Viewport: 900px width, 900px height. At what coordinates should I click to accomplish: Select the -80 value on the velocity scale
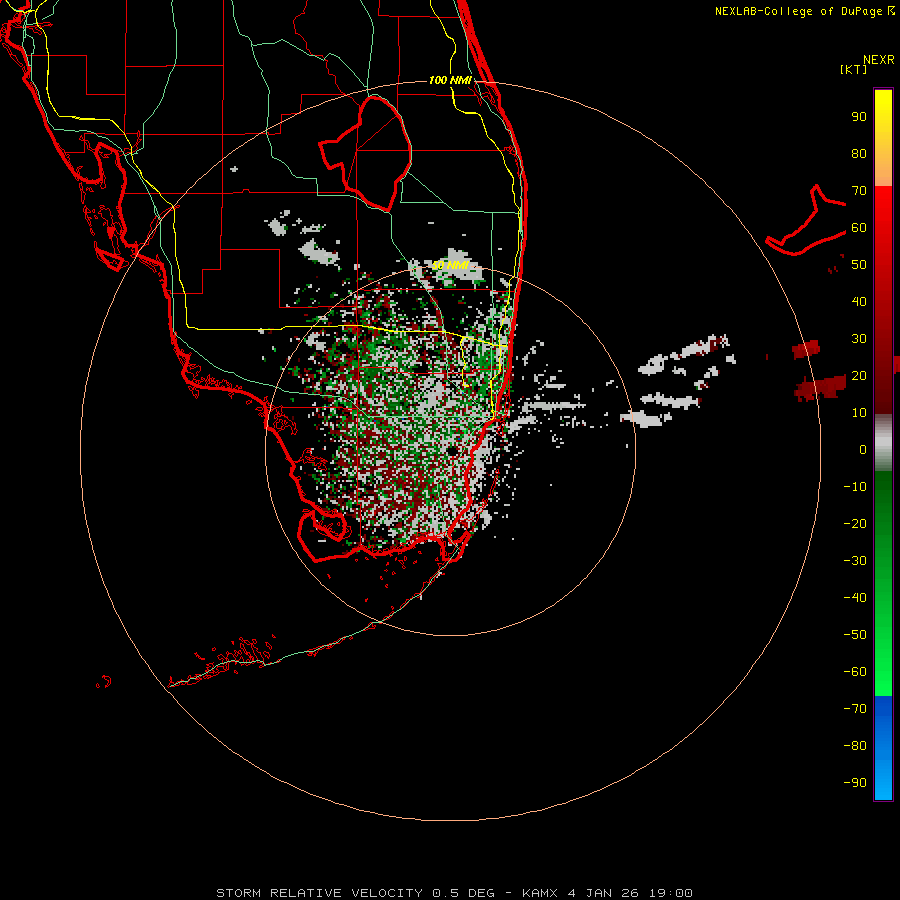pyautogui.click(x=855, y=746)
